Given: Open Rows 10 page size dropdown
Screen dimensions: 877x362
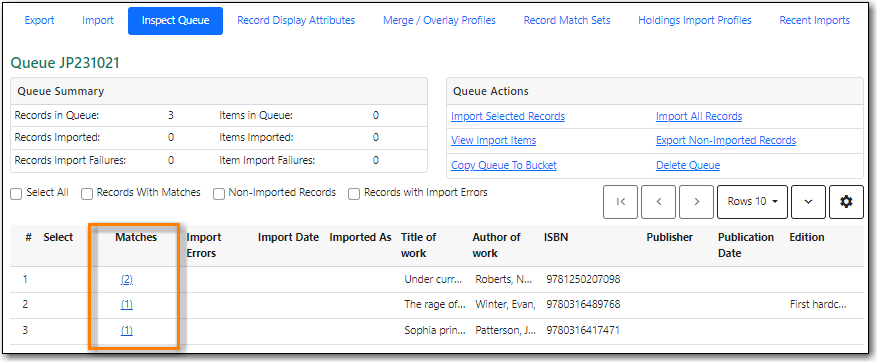Looking at the screenshot, I should click(752, 201).
